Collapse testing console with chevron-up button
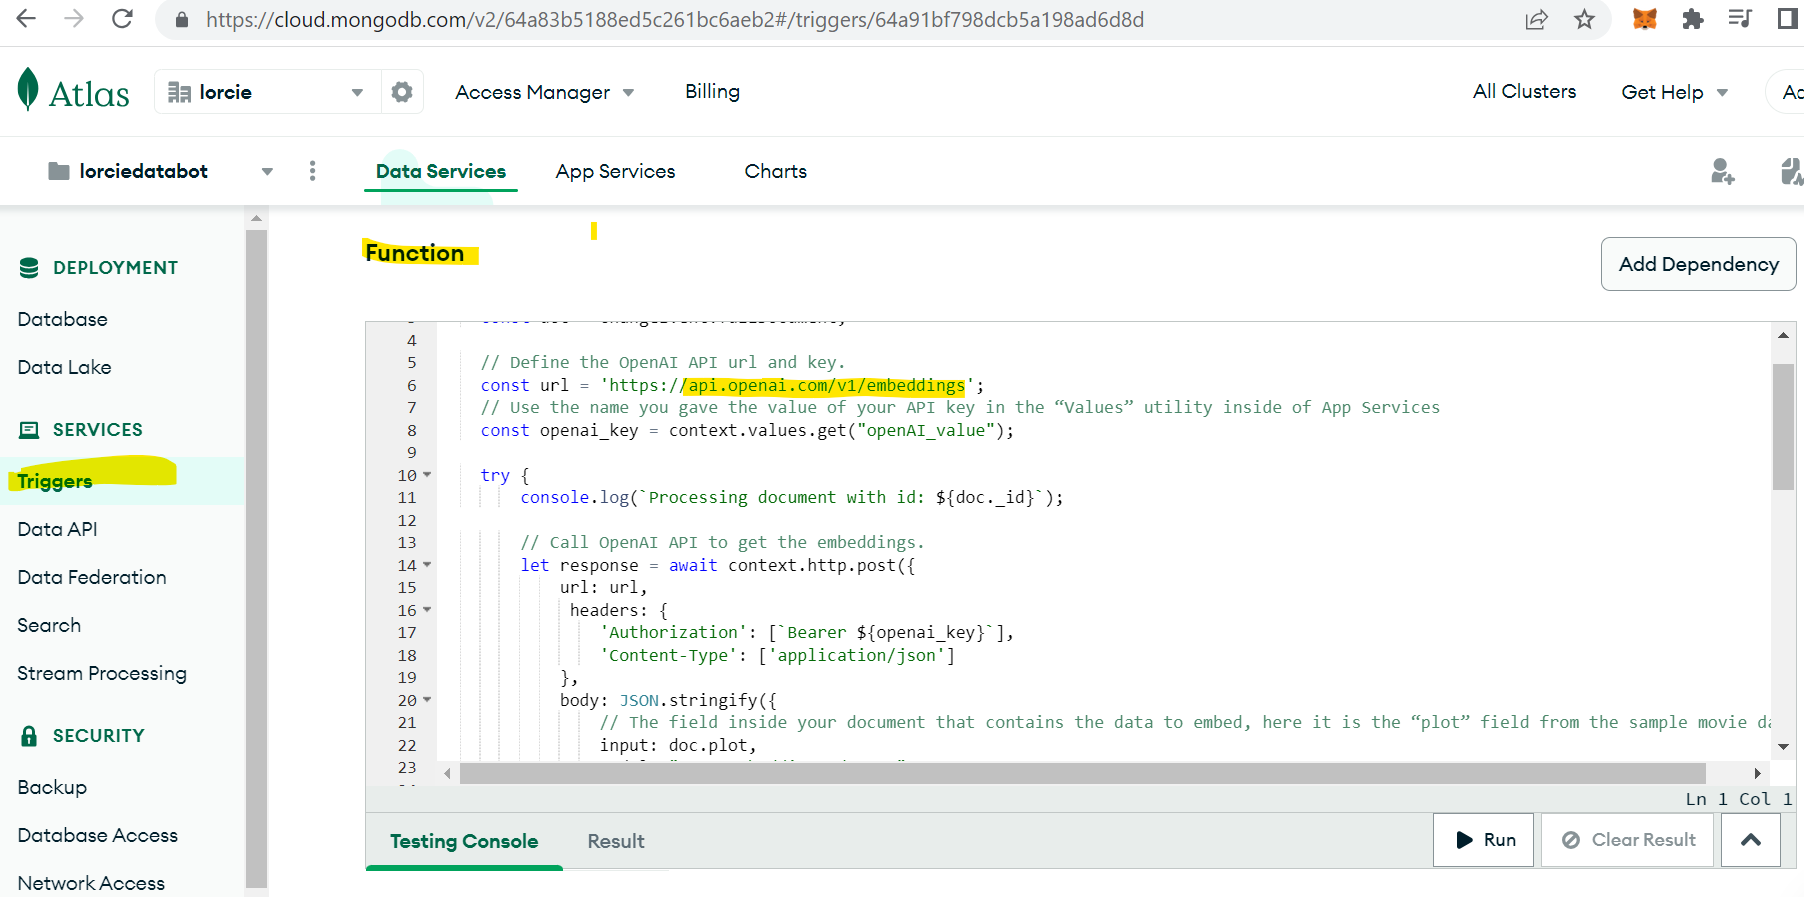Viewport: 1804px width, 897px height. coord(1750,840)
